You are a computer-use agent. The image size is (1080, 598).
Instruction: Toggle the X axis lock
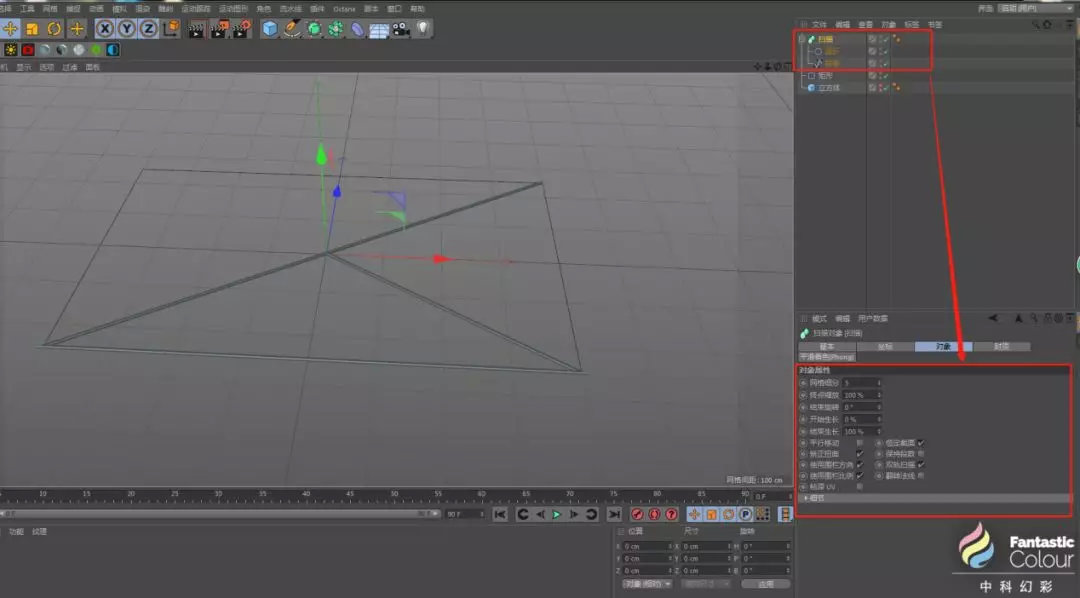[x=105, y=29]
